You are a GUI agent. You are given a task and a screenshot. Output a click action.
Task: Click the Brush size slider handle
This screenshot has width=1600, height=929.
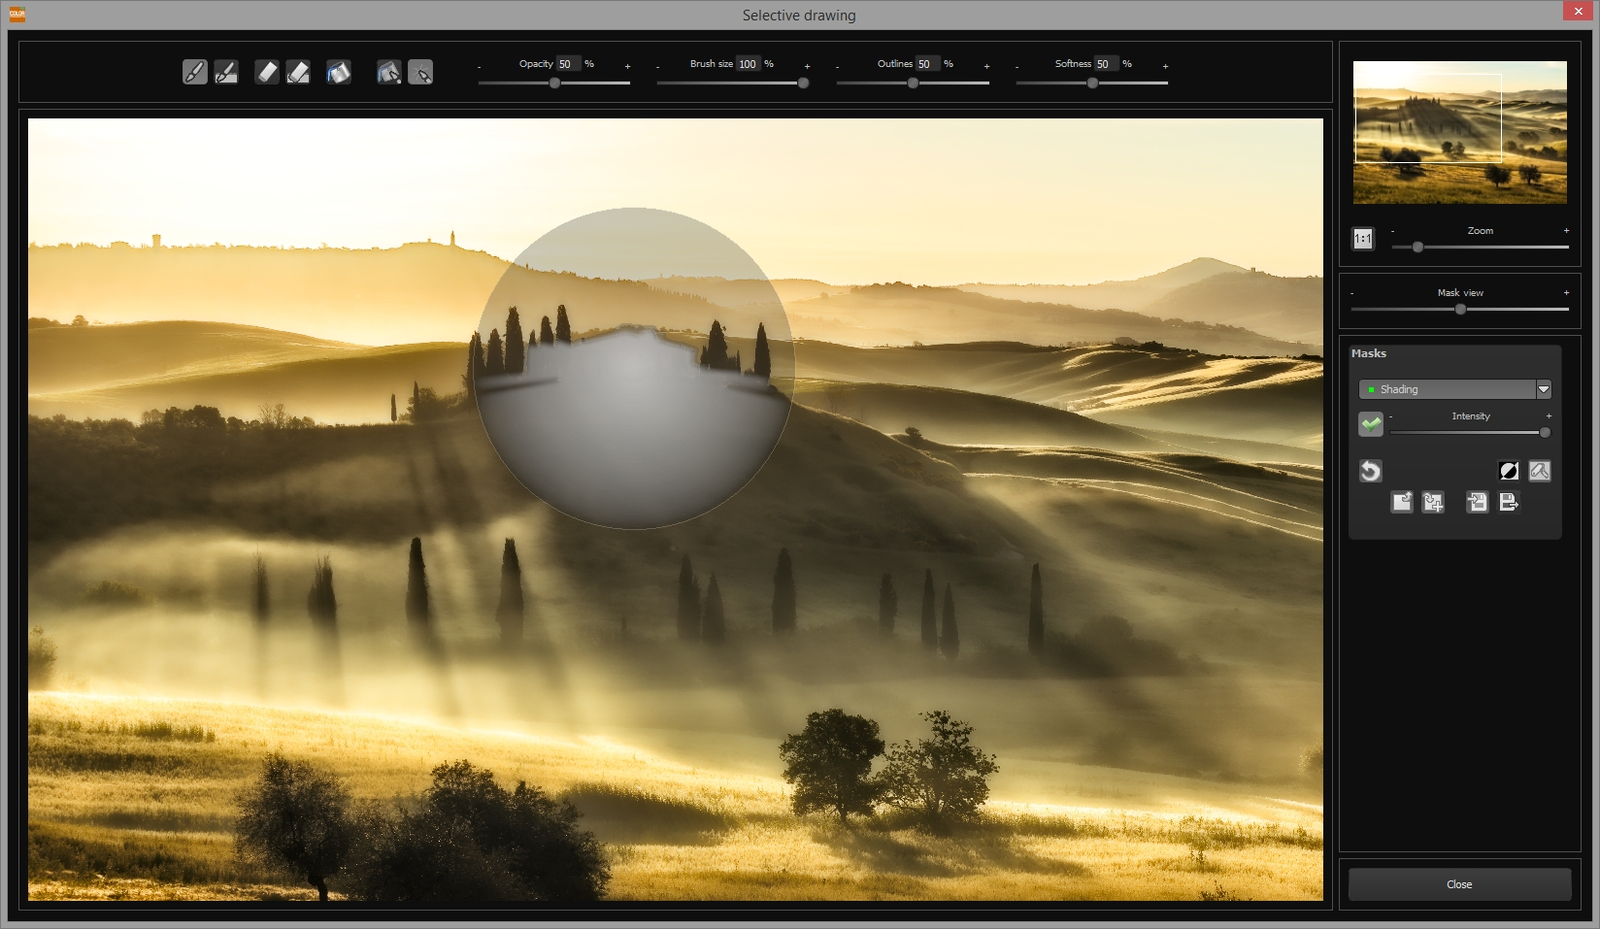point(803,83)
